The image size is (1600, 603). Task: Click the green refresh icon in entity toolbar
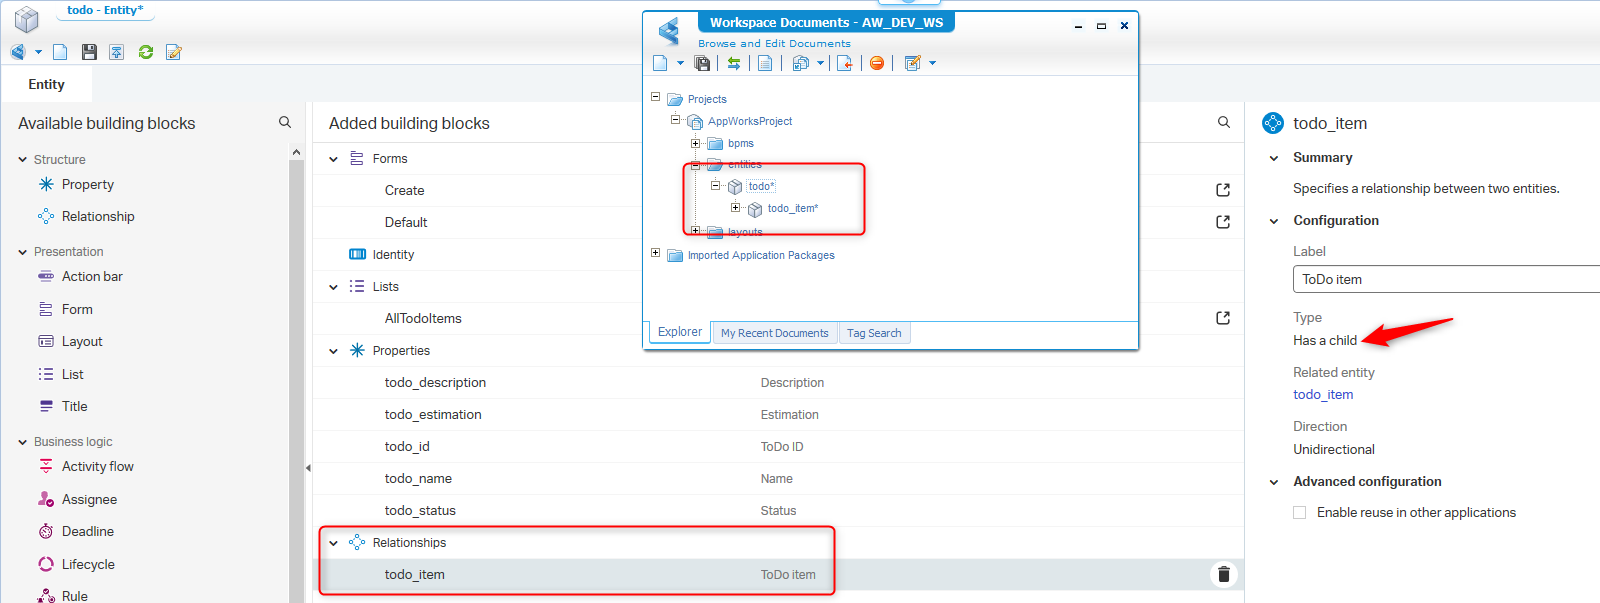pyautogui.click(x=146, y=52)
